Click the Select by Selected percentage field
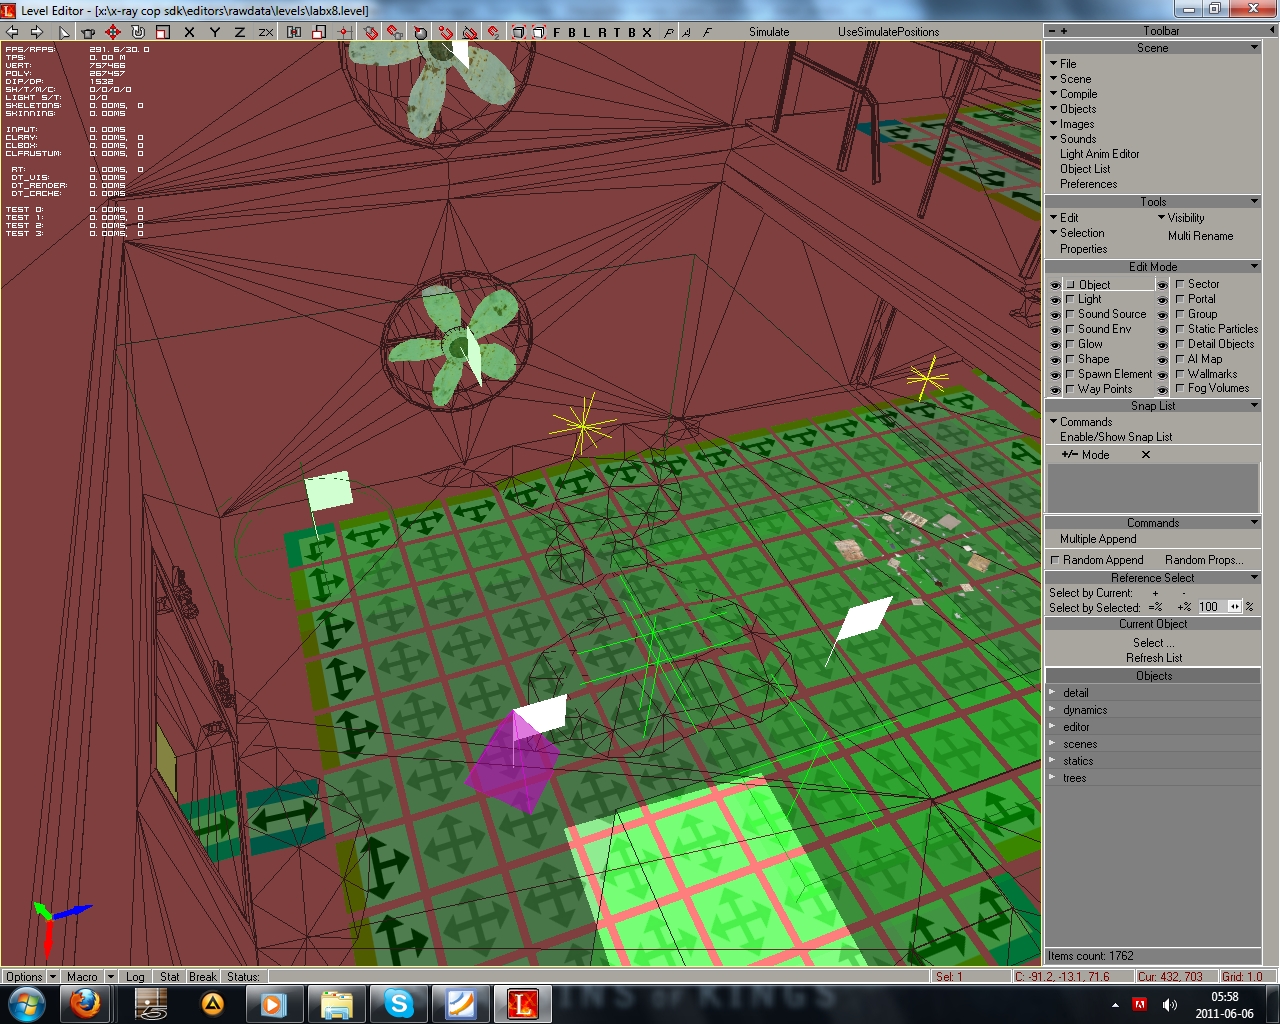 click(x=1208, y=607)
